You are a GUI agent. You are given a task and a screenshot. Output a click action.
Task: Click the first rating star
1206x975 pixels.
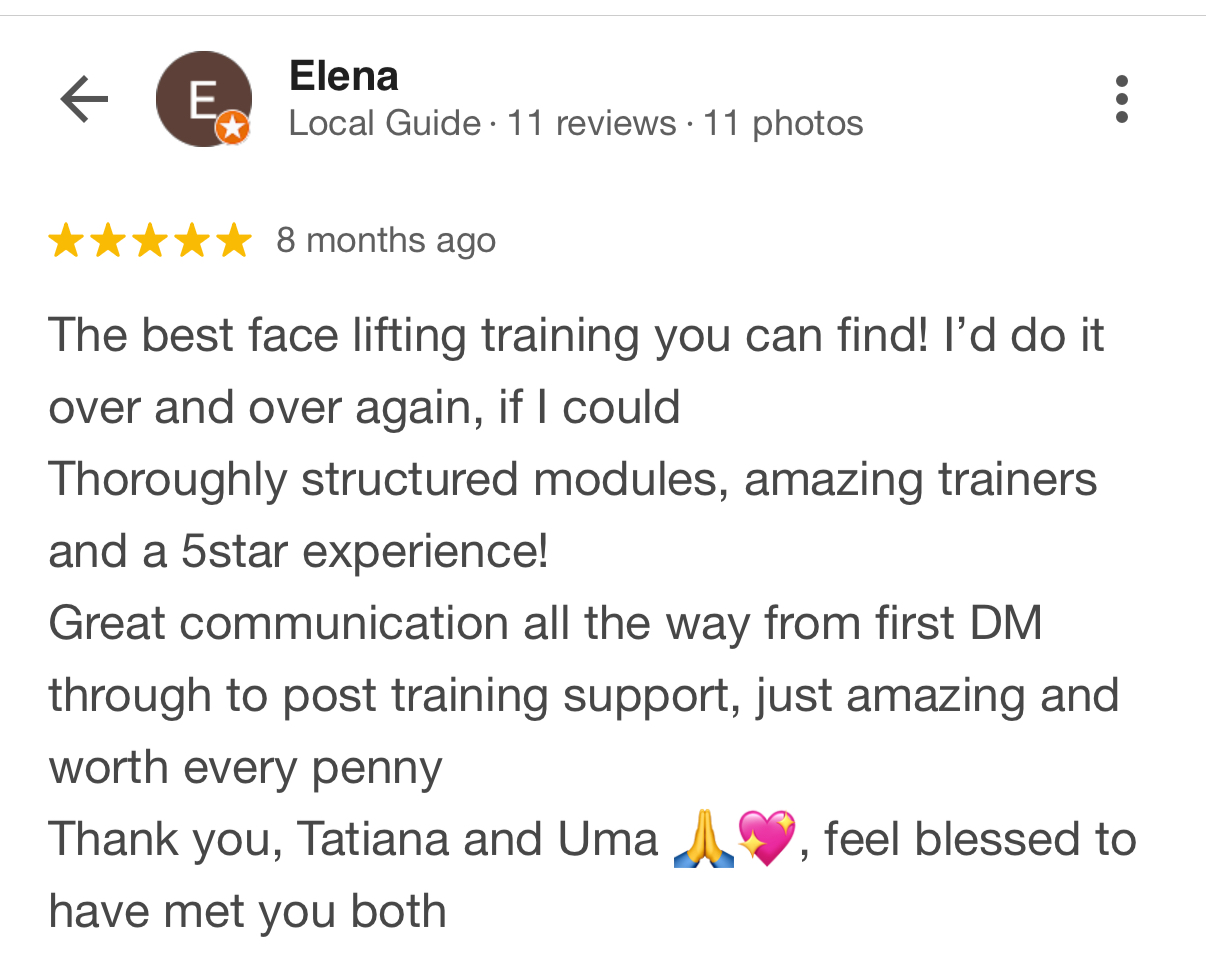(66, 241)
